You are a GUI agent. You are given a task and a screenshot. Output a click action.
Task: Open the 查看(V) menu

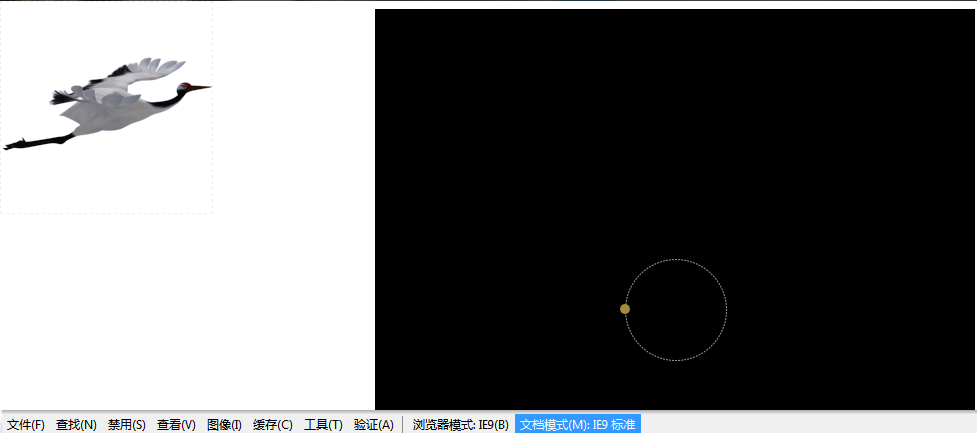tap(176, 425)
